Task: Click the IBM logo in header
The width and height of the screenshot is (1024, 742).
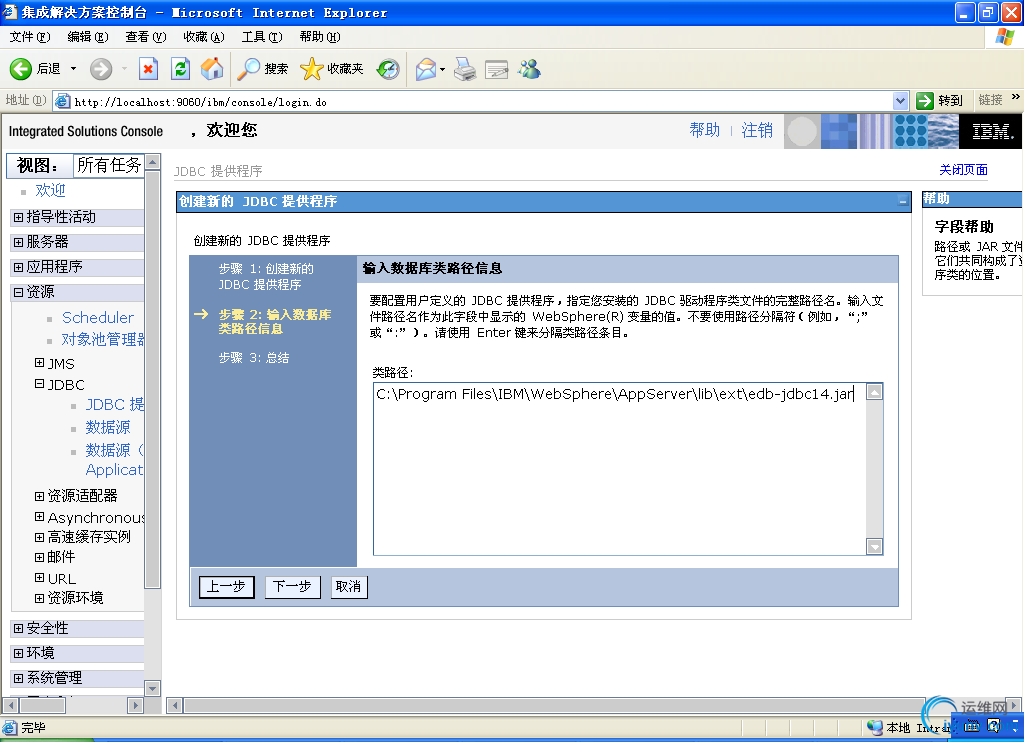Action: (991, 131)
